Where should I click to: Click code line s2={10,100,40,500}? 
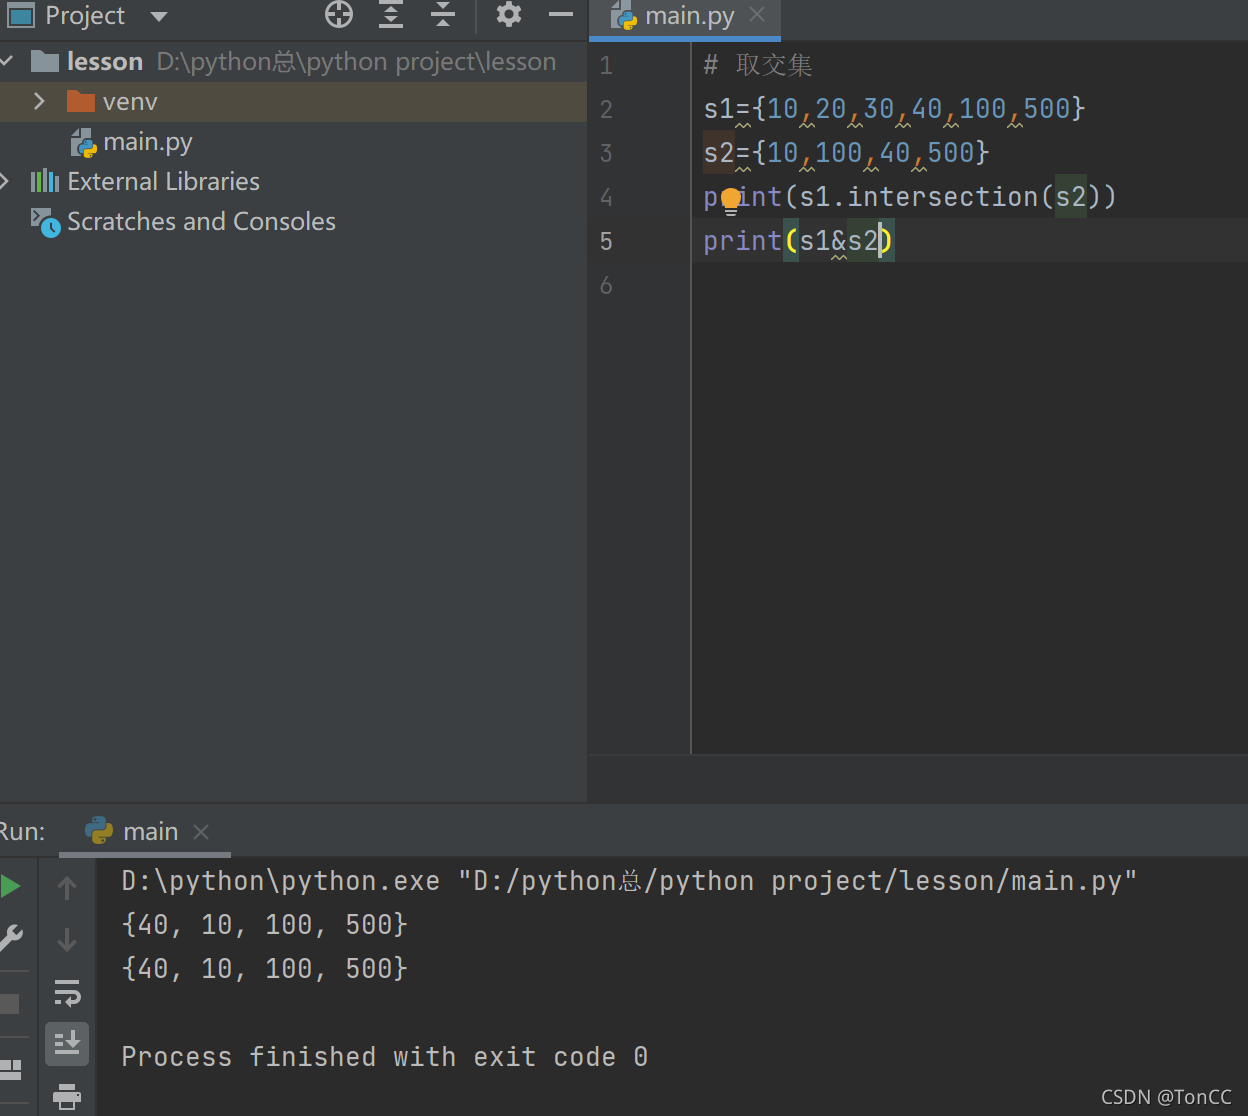(x=846, y=153)
